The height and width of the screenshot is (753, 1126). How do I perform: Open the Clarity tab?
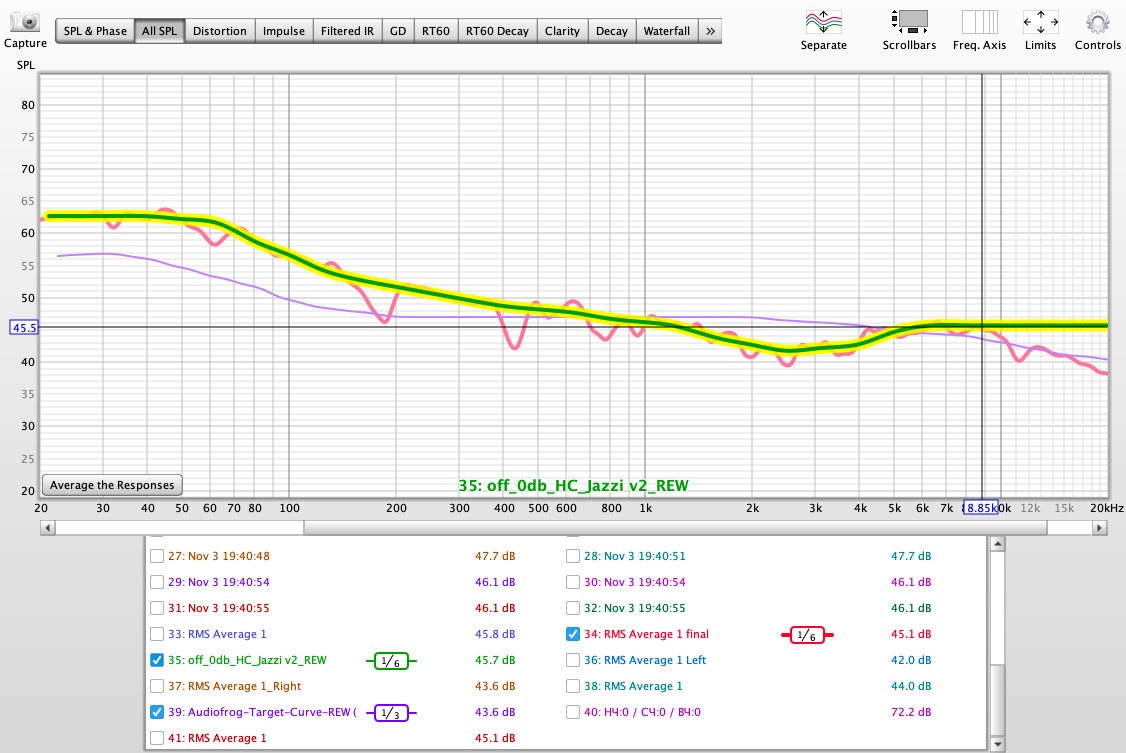(x=562, y=31)
